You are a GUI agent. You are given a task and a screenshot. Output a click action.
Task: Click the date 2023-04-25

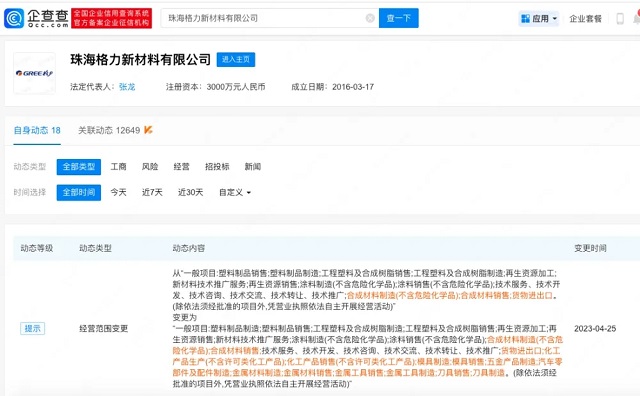pos(595,328)
